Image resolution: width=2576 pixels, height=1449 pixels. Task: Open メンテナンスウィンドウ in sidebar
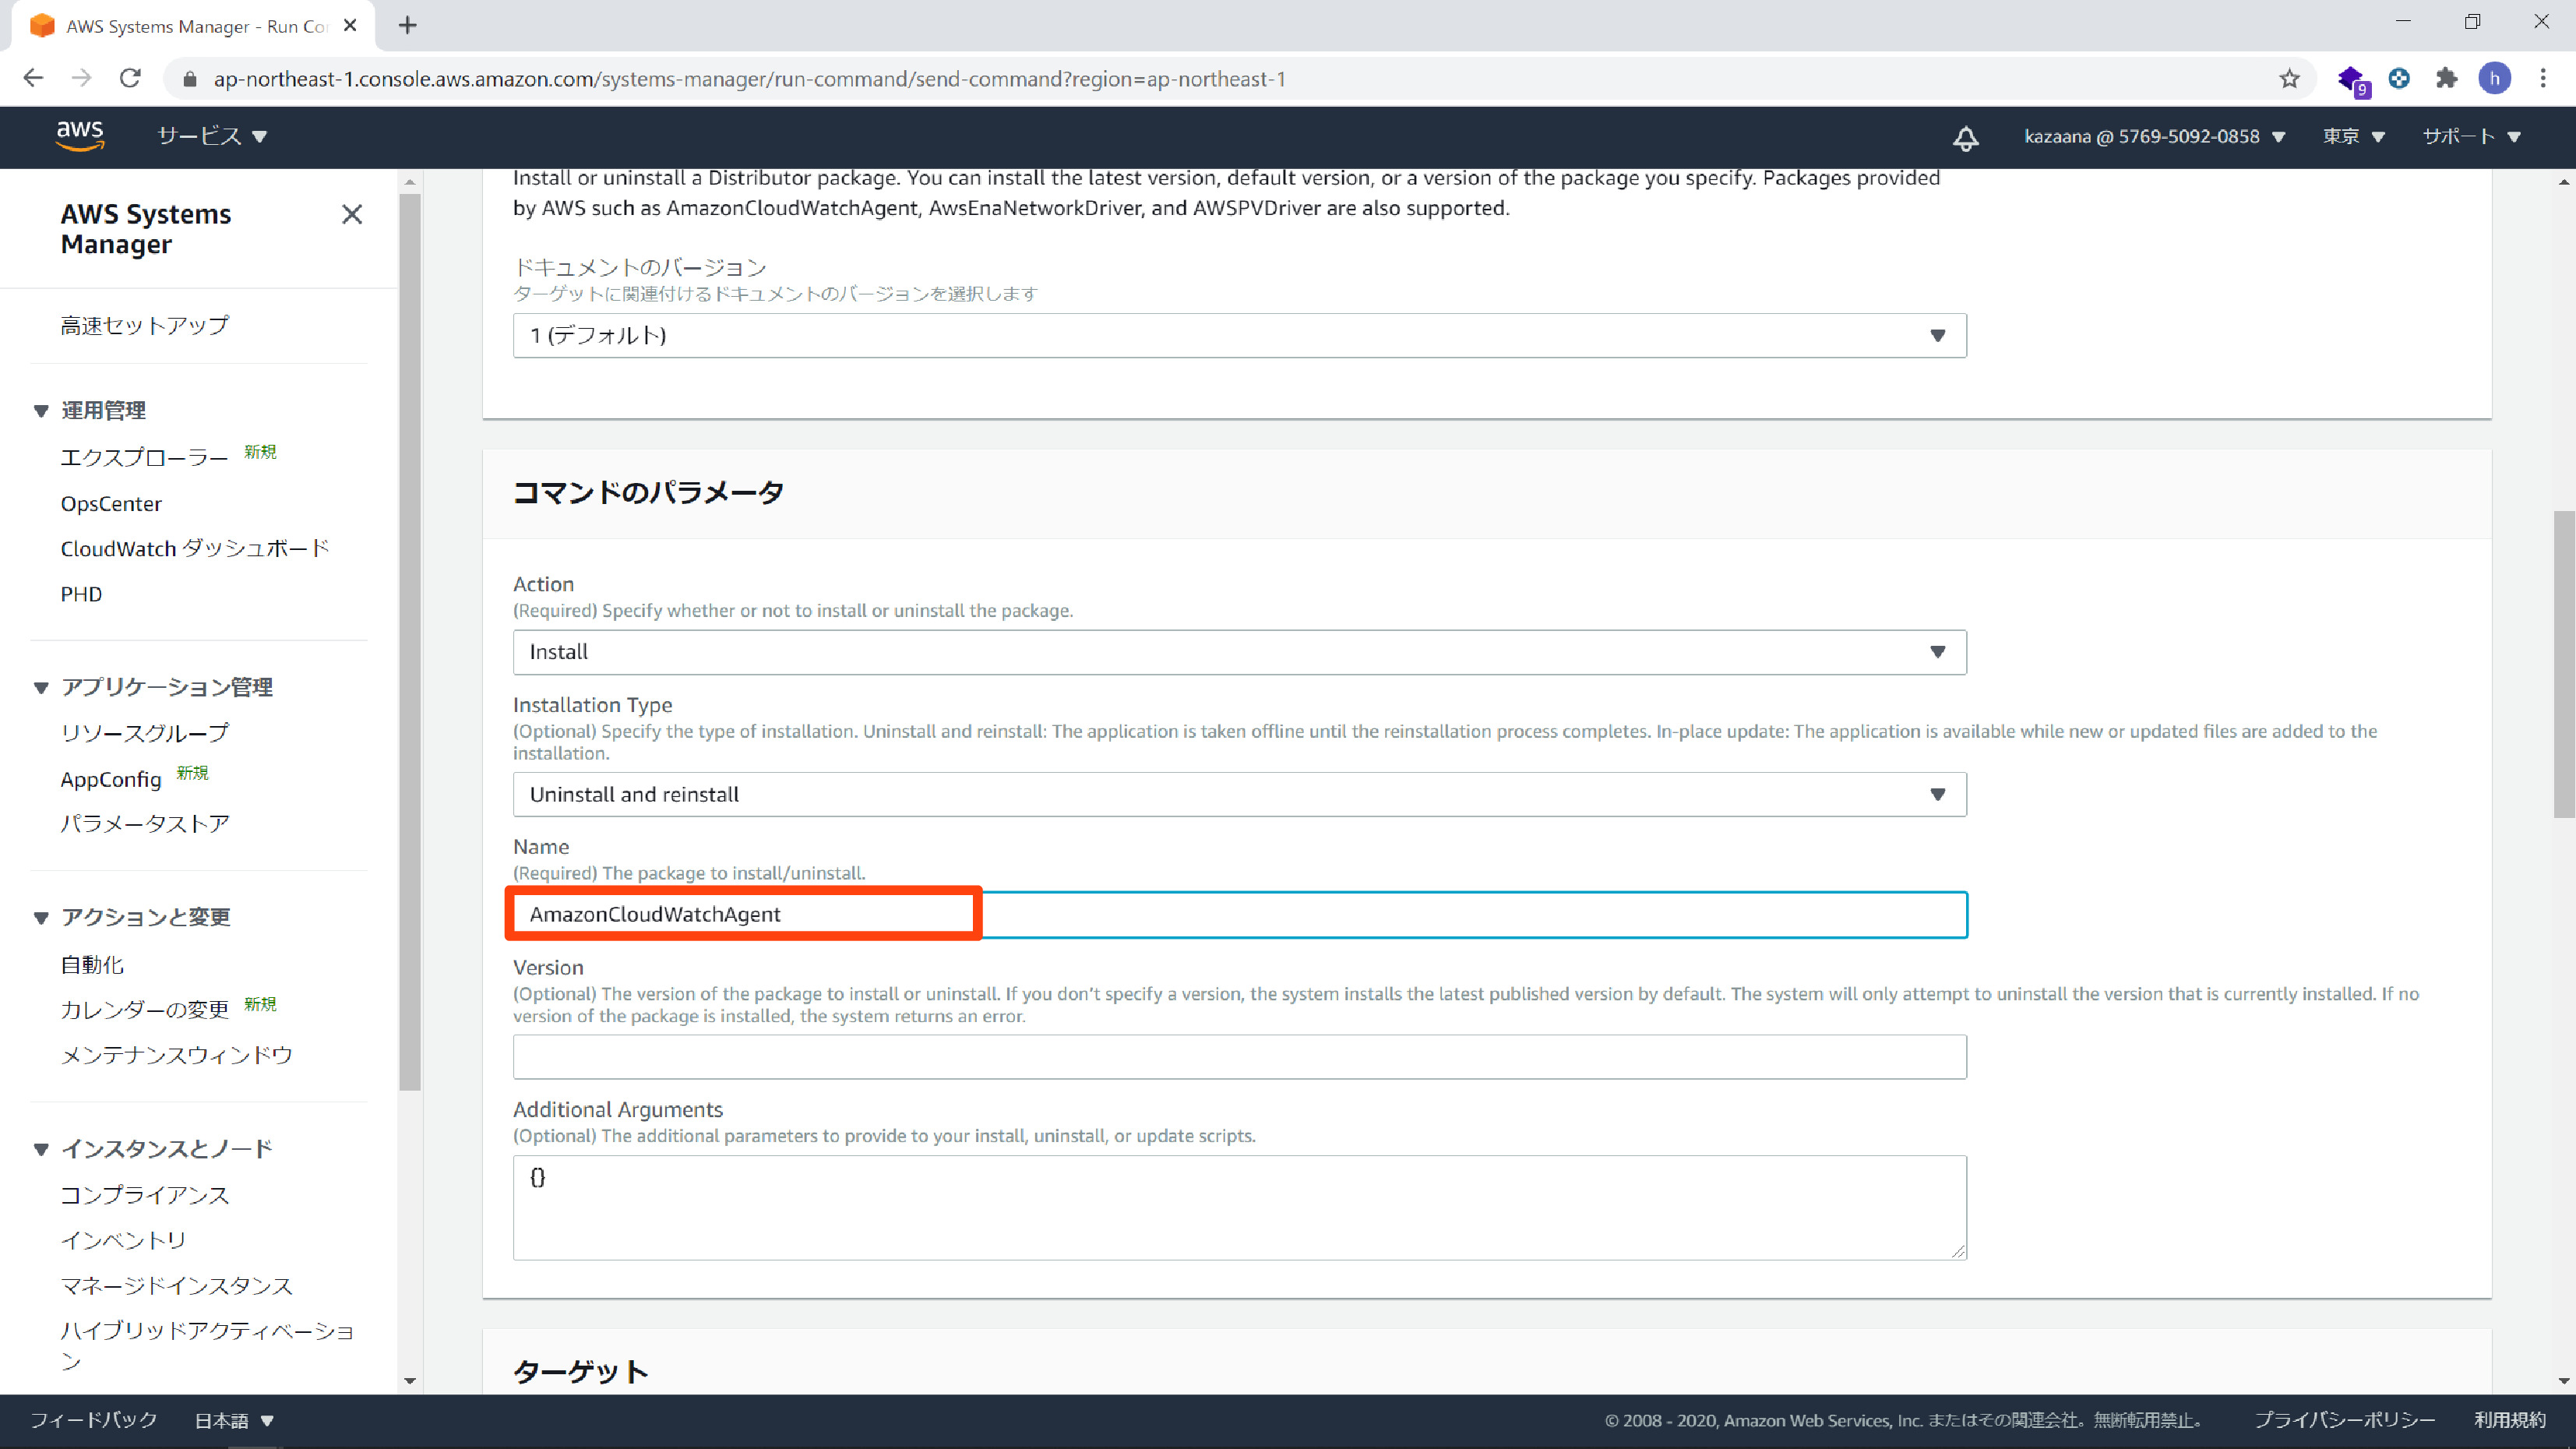pos(177,1055)
